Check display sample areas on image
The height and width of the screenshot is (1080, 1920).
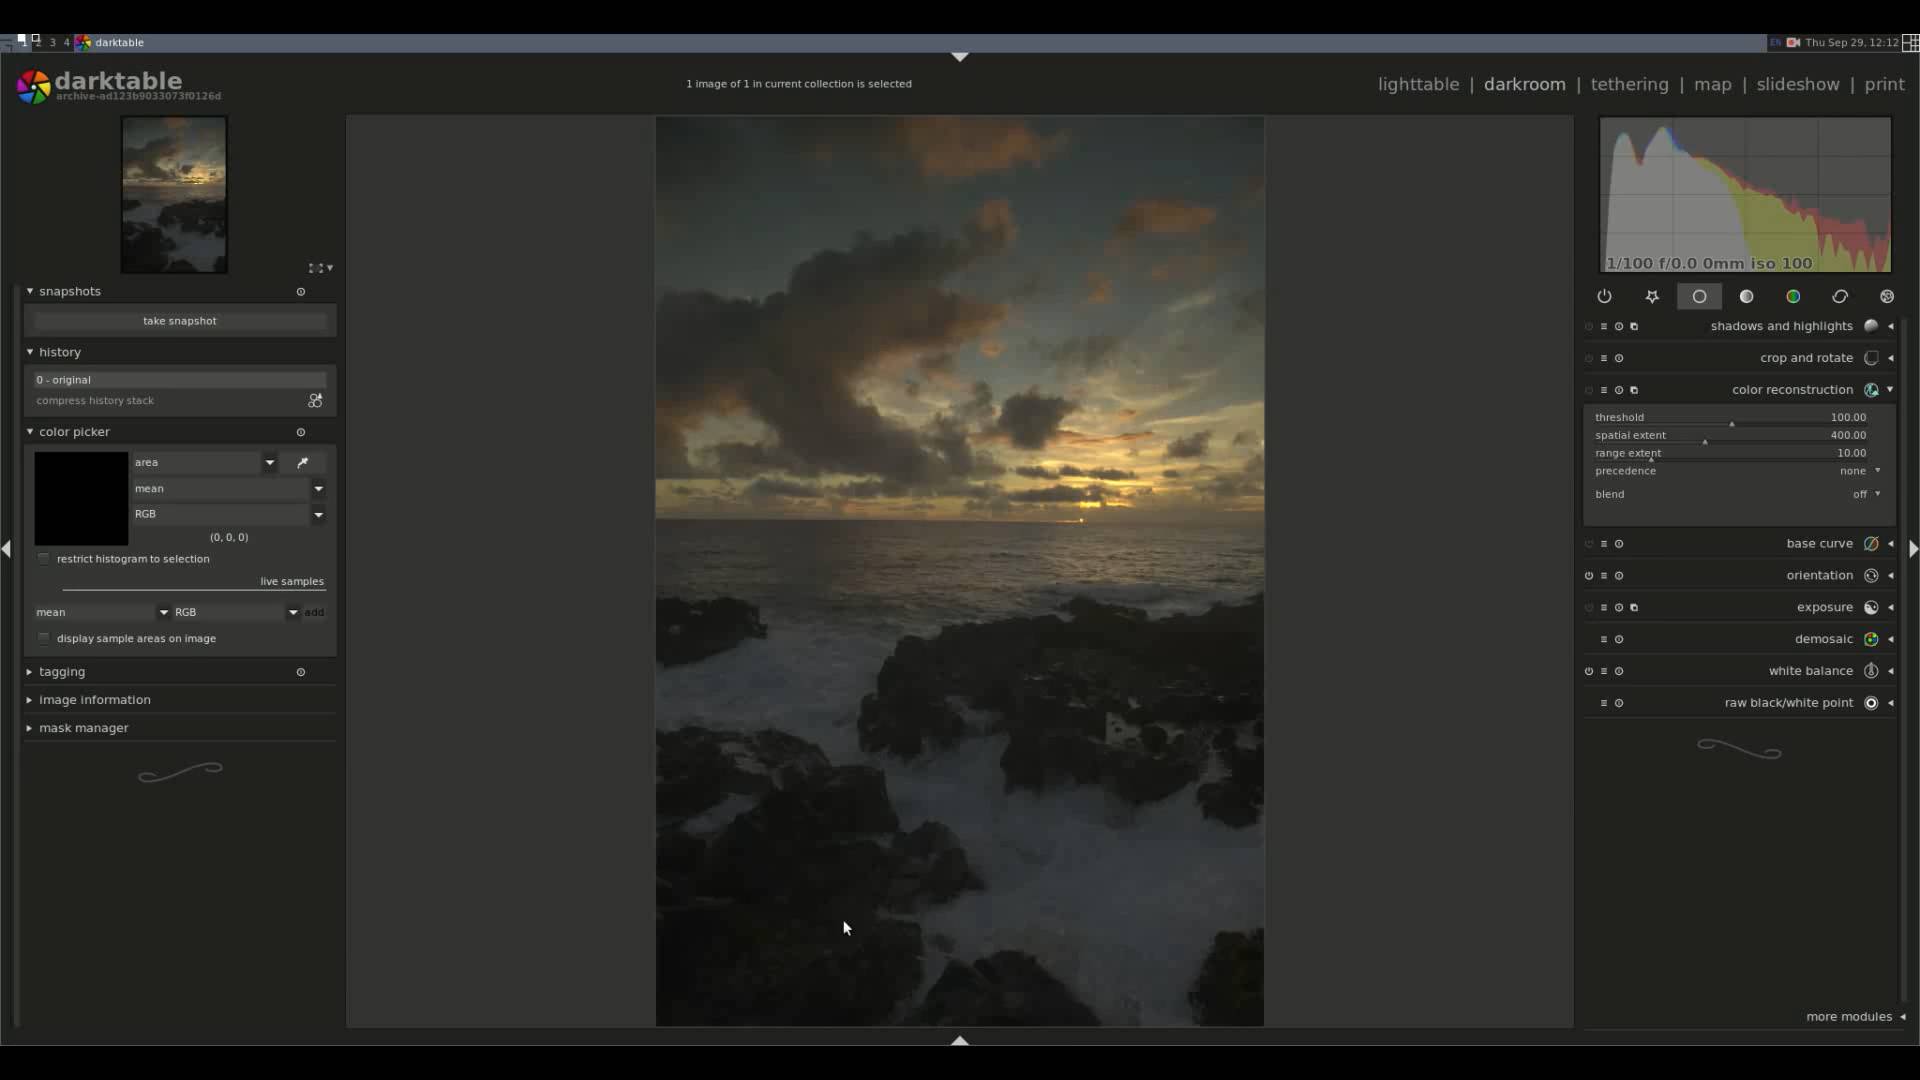[x=44, y=638]
